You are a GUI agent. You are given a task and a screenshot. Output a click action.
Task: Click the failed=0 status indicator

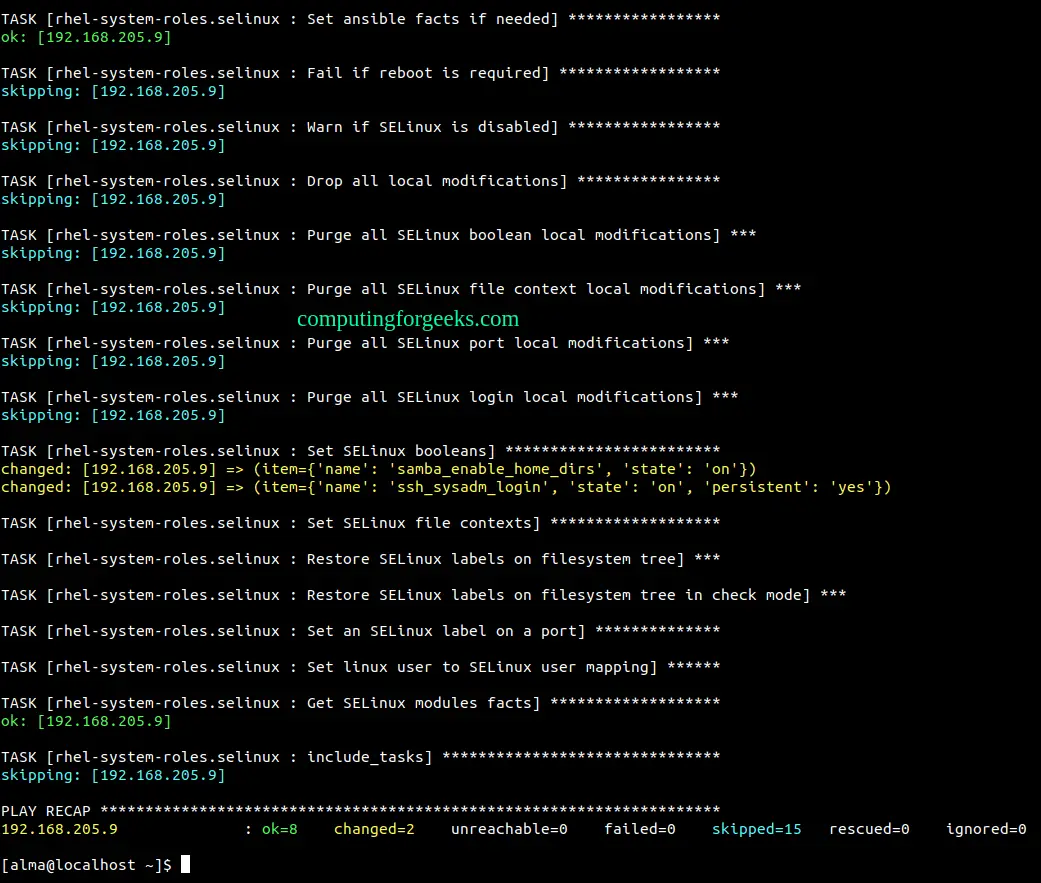[639, 828]
